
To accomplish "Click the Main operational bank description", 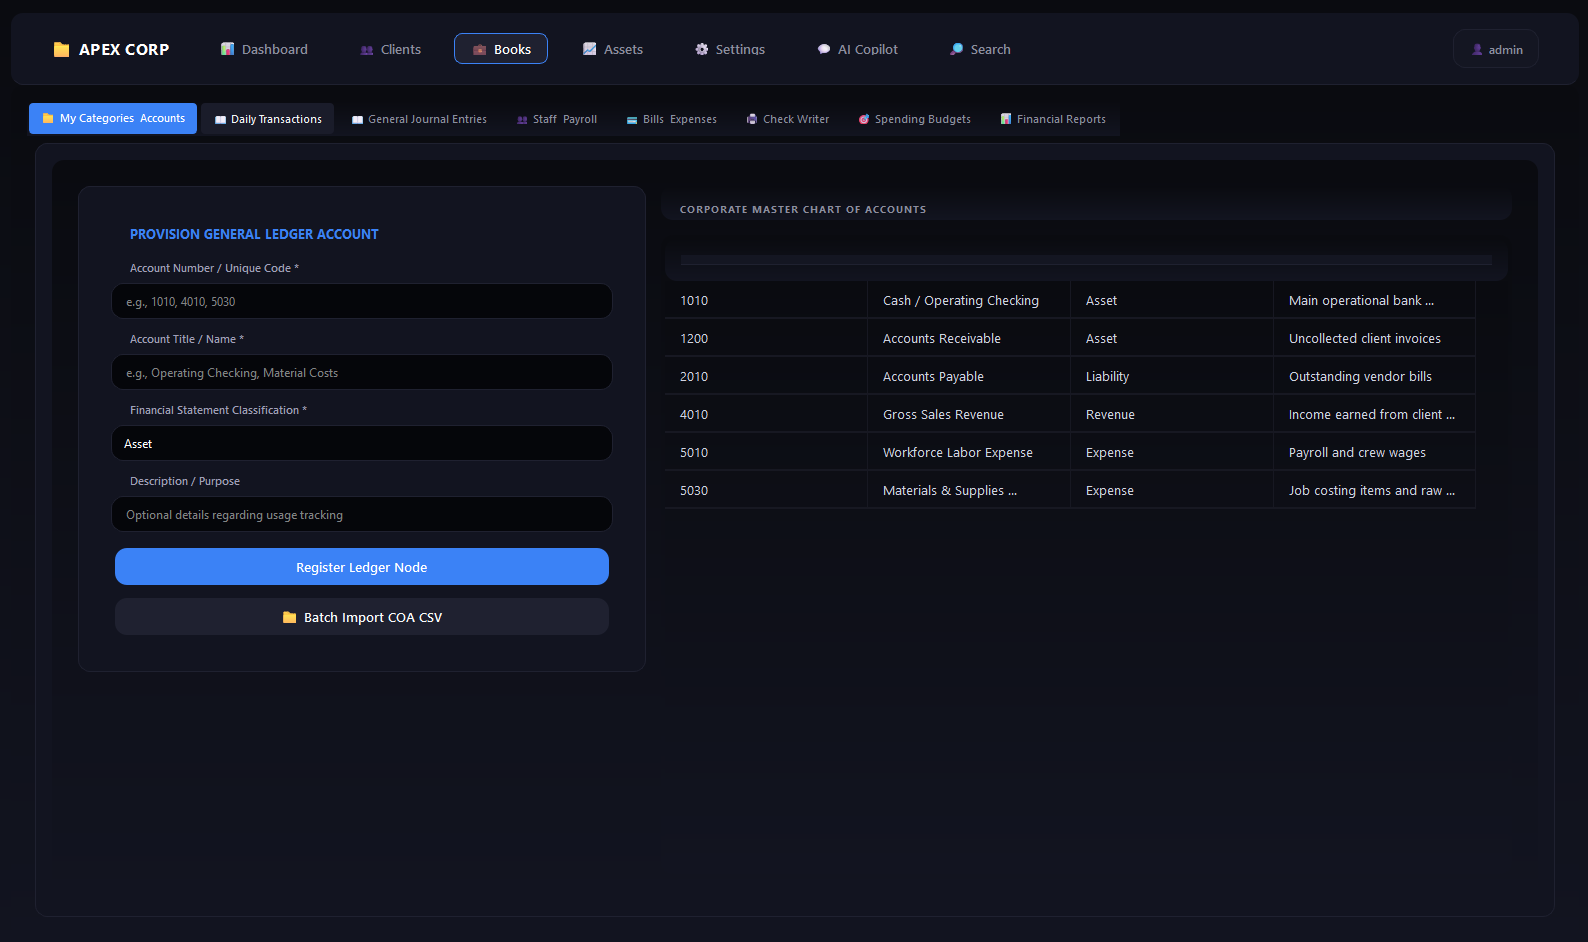I will tap(1375, 300).
